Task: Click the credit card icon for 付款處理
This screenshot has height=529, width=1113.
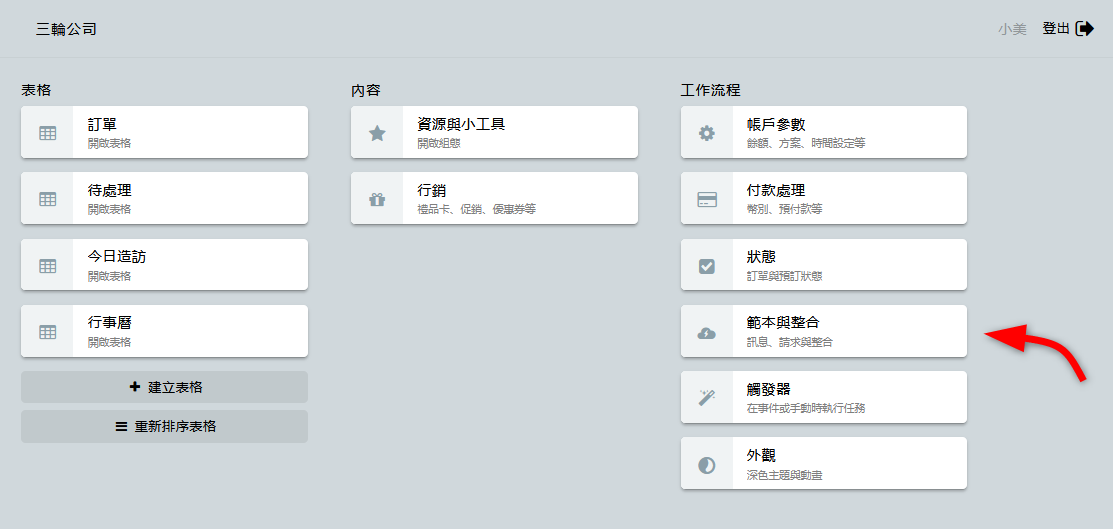Action: pyautogui.click(x=707, y=198)
